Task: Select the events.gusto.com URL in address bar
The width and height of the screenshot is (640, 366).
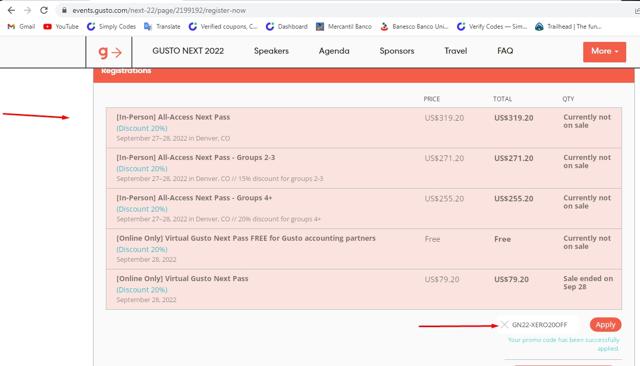Action: (x=159, y=11)
